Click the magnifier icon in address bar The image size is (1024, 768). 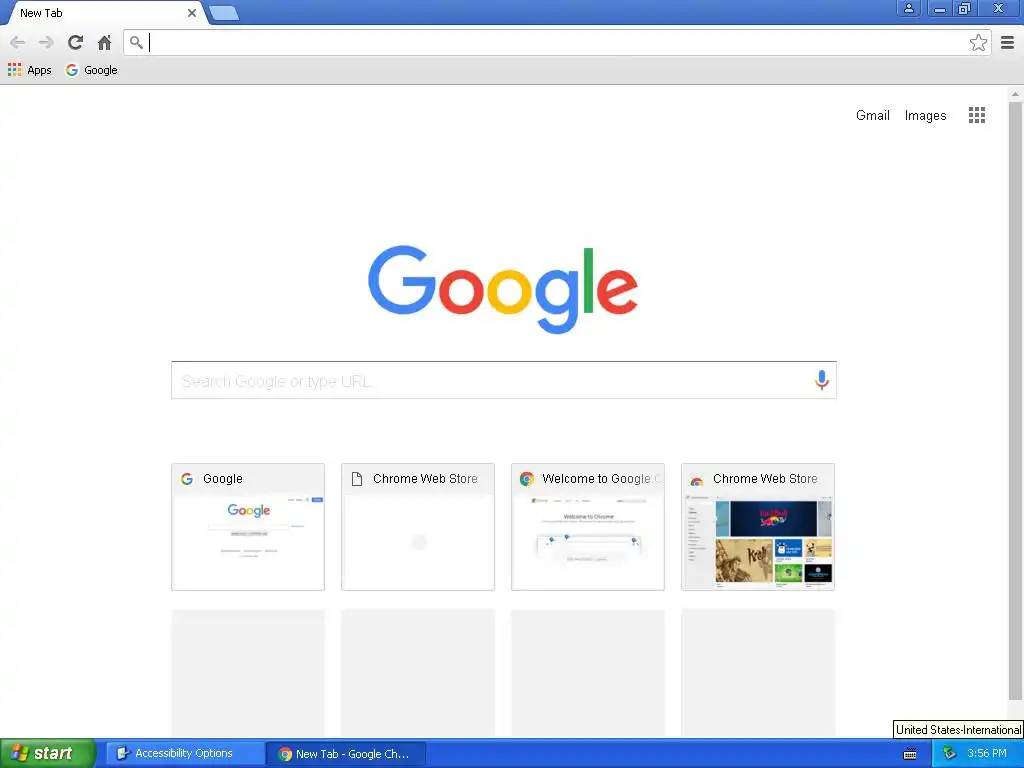coord(136,42)
